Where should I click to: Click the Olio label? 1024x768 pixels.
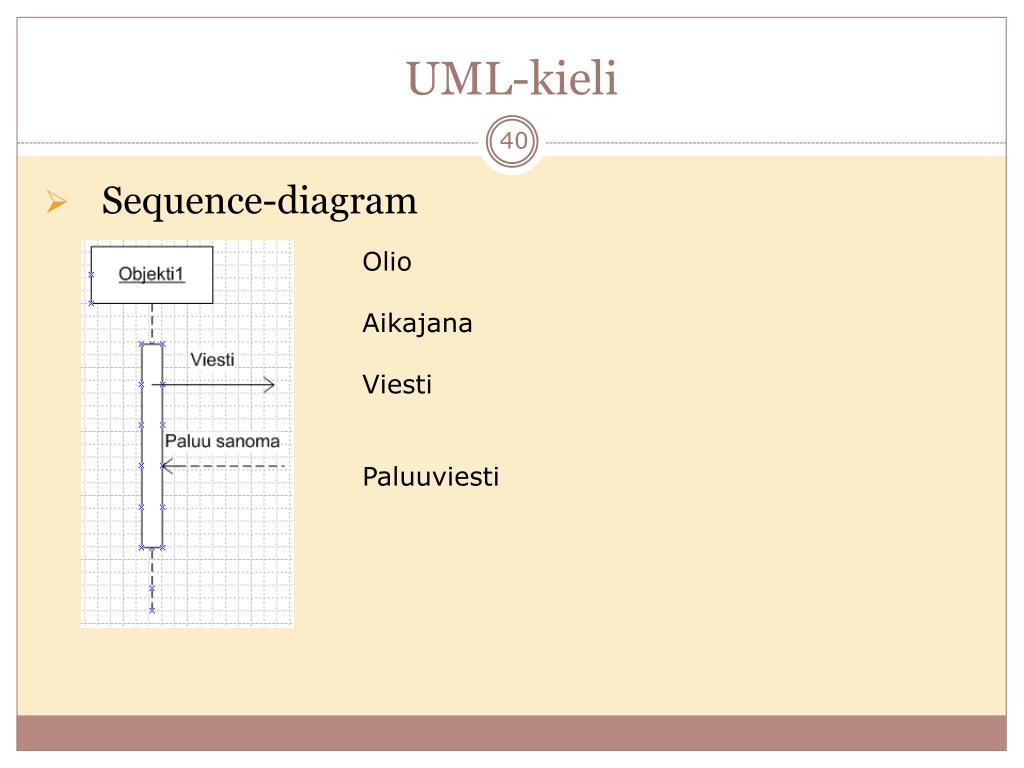pos(387,262)
